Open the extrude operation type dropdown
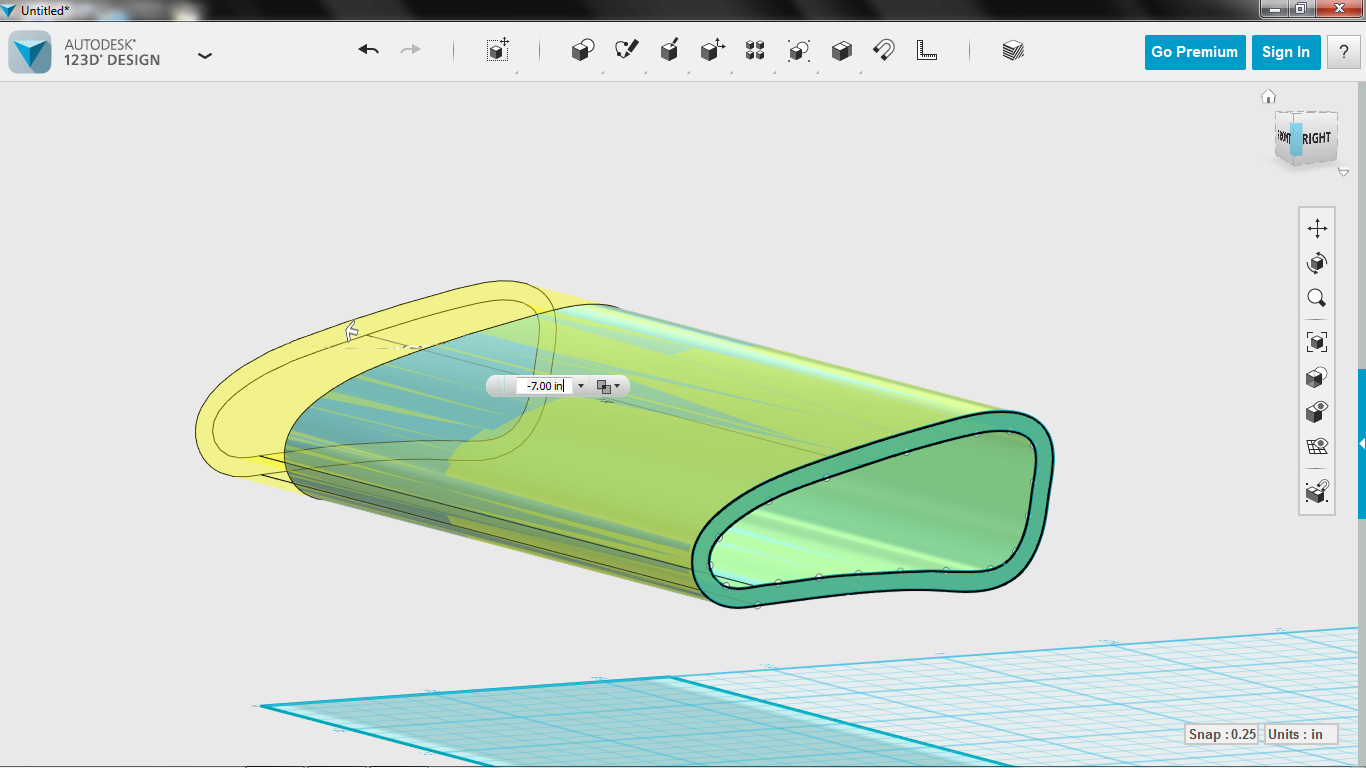Screen dimensions: 1366x768 coord(608,386)
